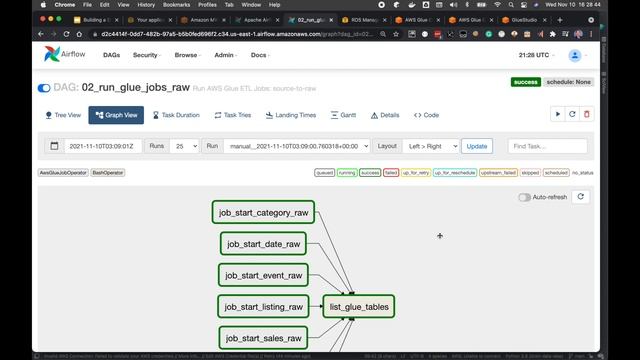Screen dimensions: 640x360
Task: Click the execution date input field
Action: coord(103,146)
